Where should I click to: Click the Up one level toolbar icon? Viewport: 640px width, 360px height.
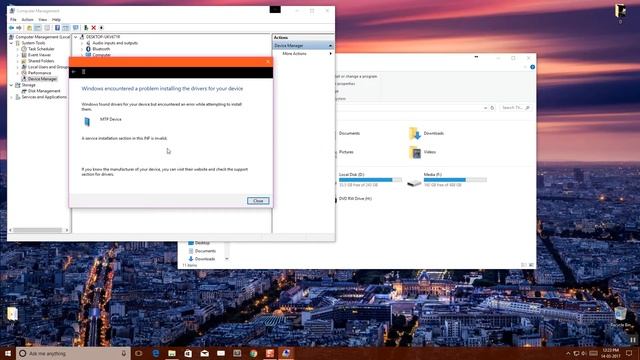(29, 28)
